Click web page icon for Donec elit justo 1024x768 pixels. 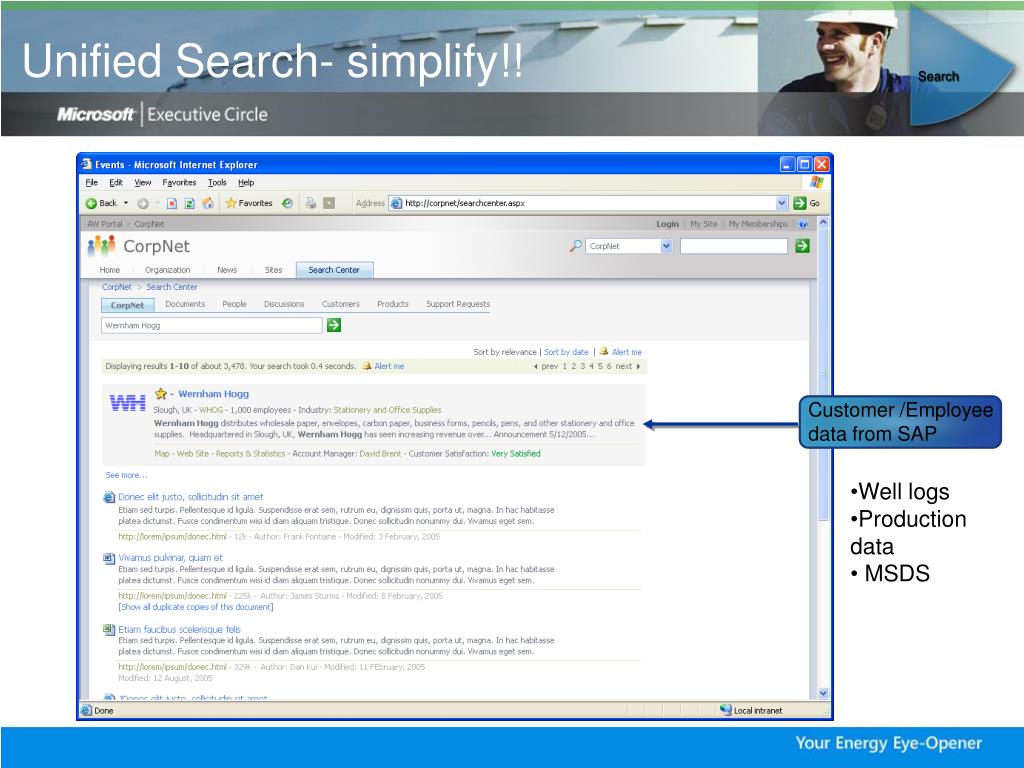tap(109, 497)
